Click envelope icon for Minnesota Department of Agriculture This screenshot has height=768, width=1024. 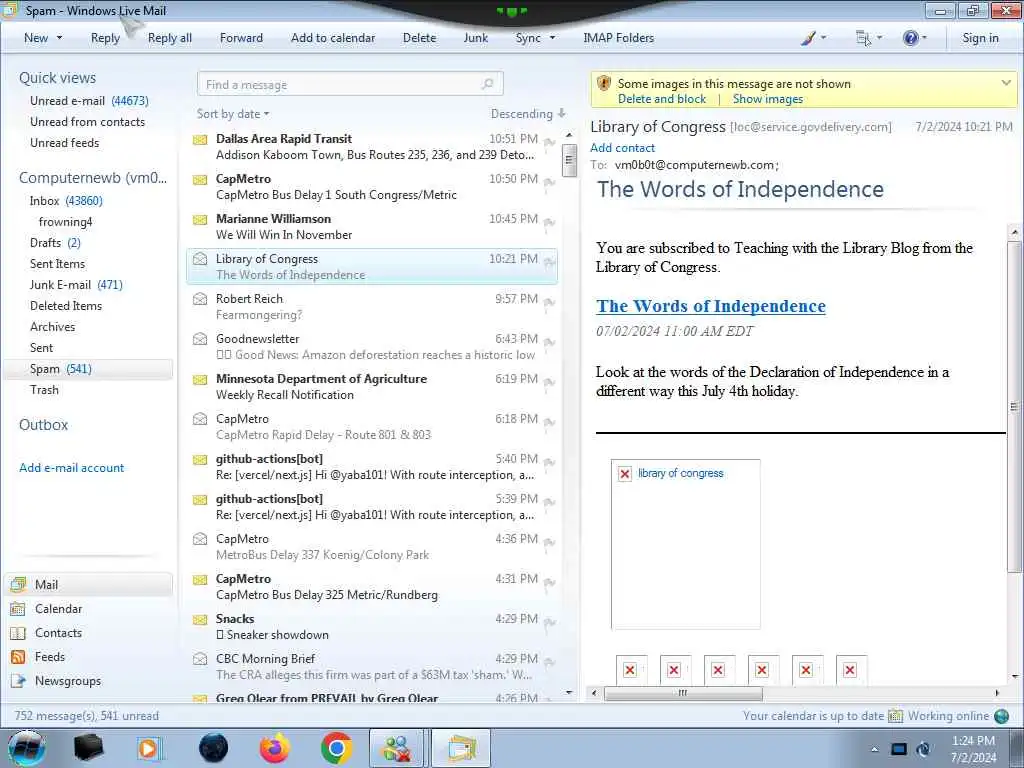pos(200,379)
